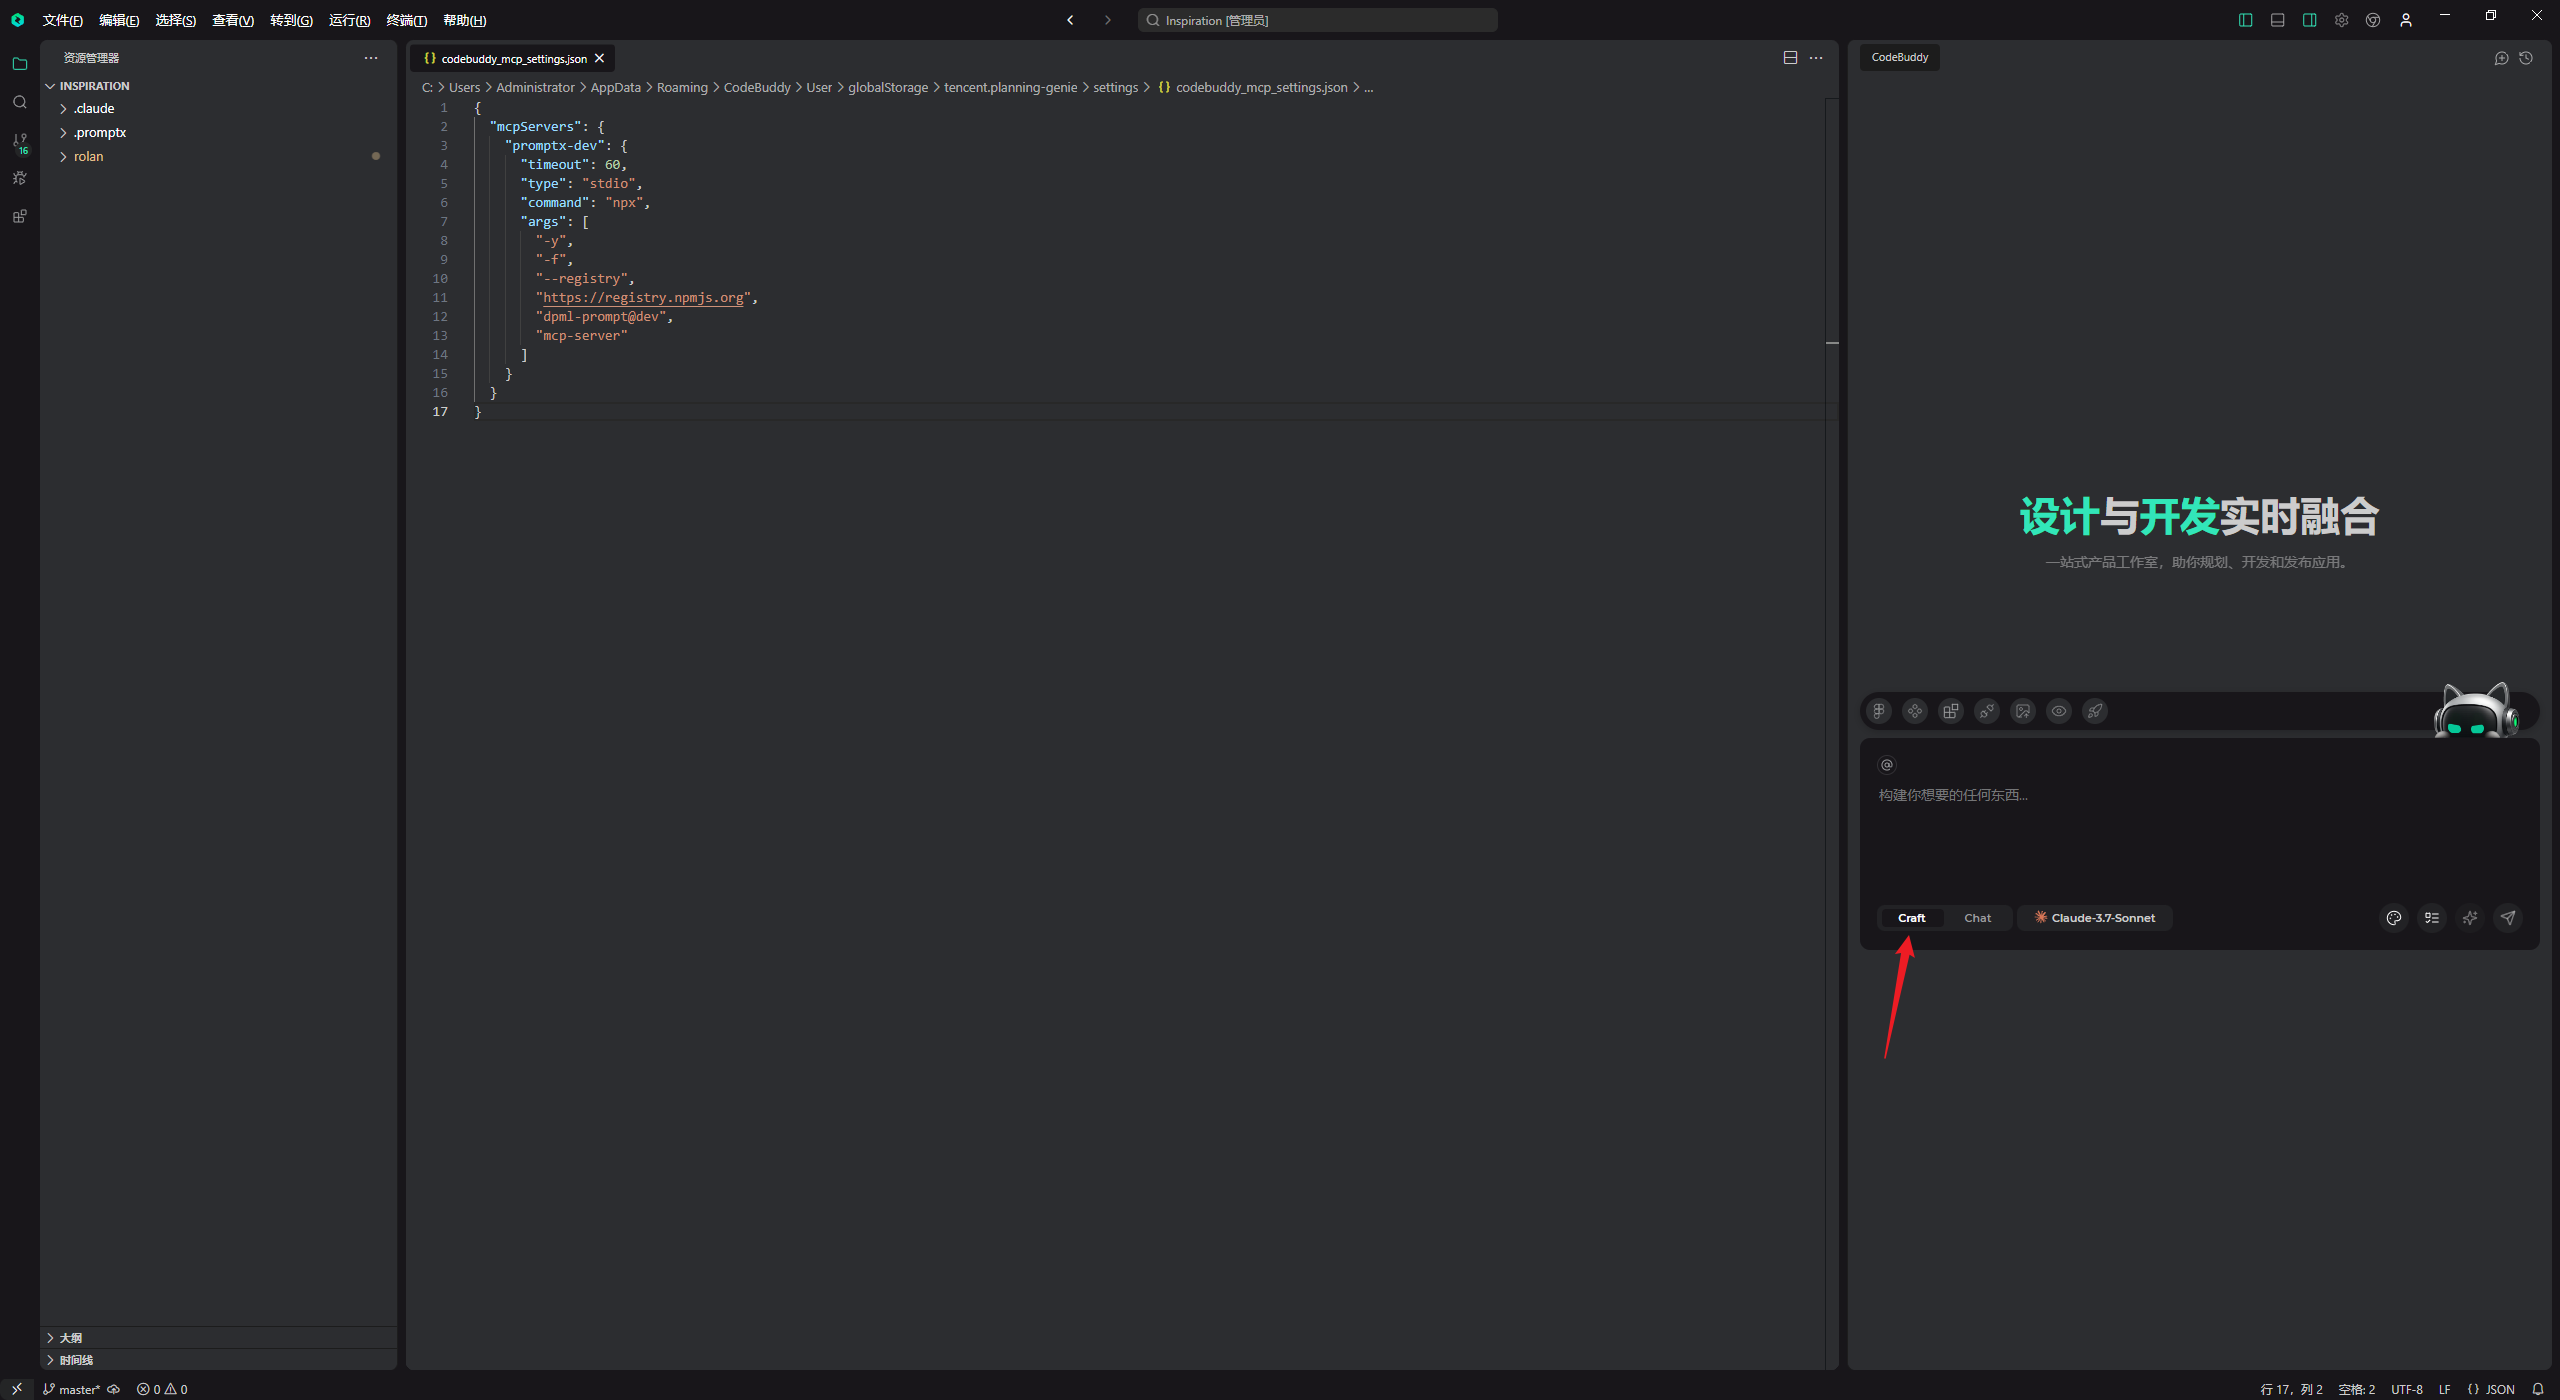This screenshot has height=1400, width=2560.
Task: Open explorer panel more actions ellipsis
Action: [x=371, y=58]
